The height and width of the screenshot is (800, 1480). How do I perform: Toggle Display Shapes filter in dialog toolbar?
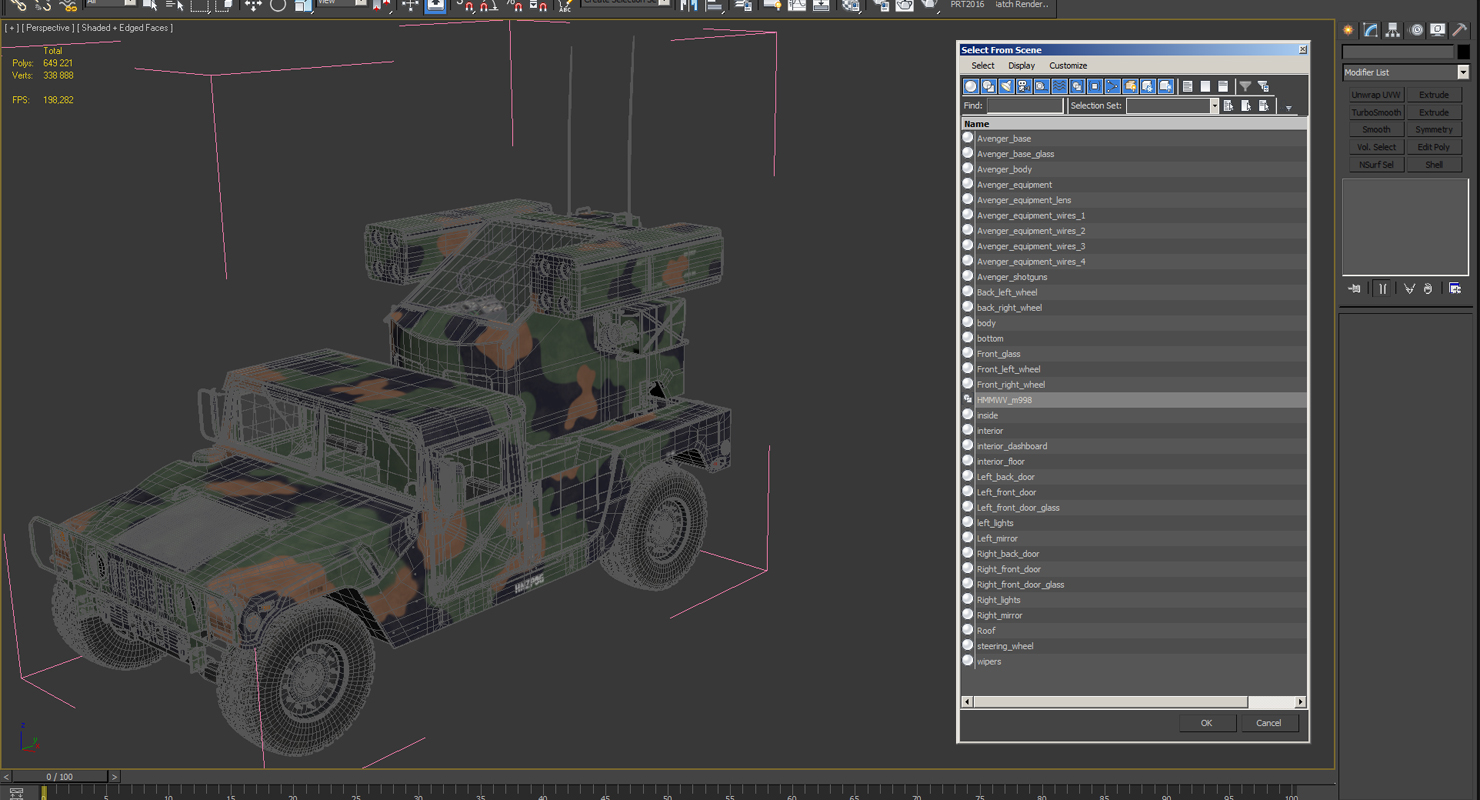click(989, 87)
